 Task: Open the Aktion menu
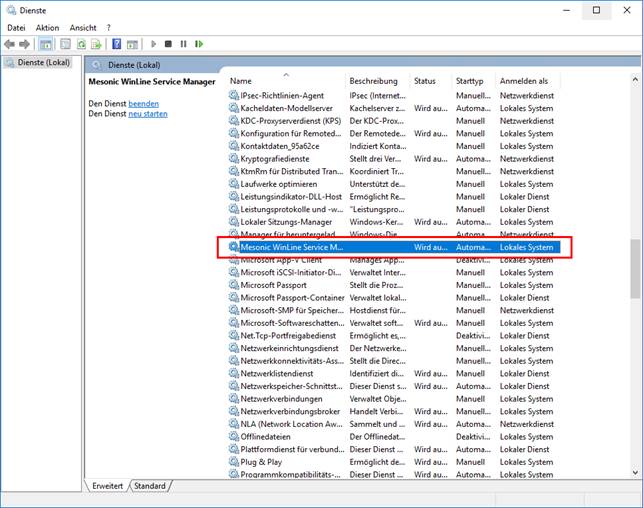pos(47,28)
